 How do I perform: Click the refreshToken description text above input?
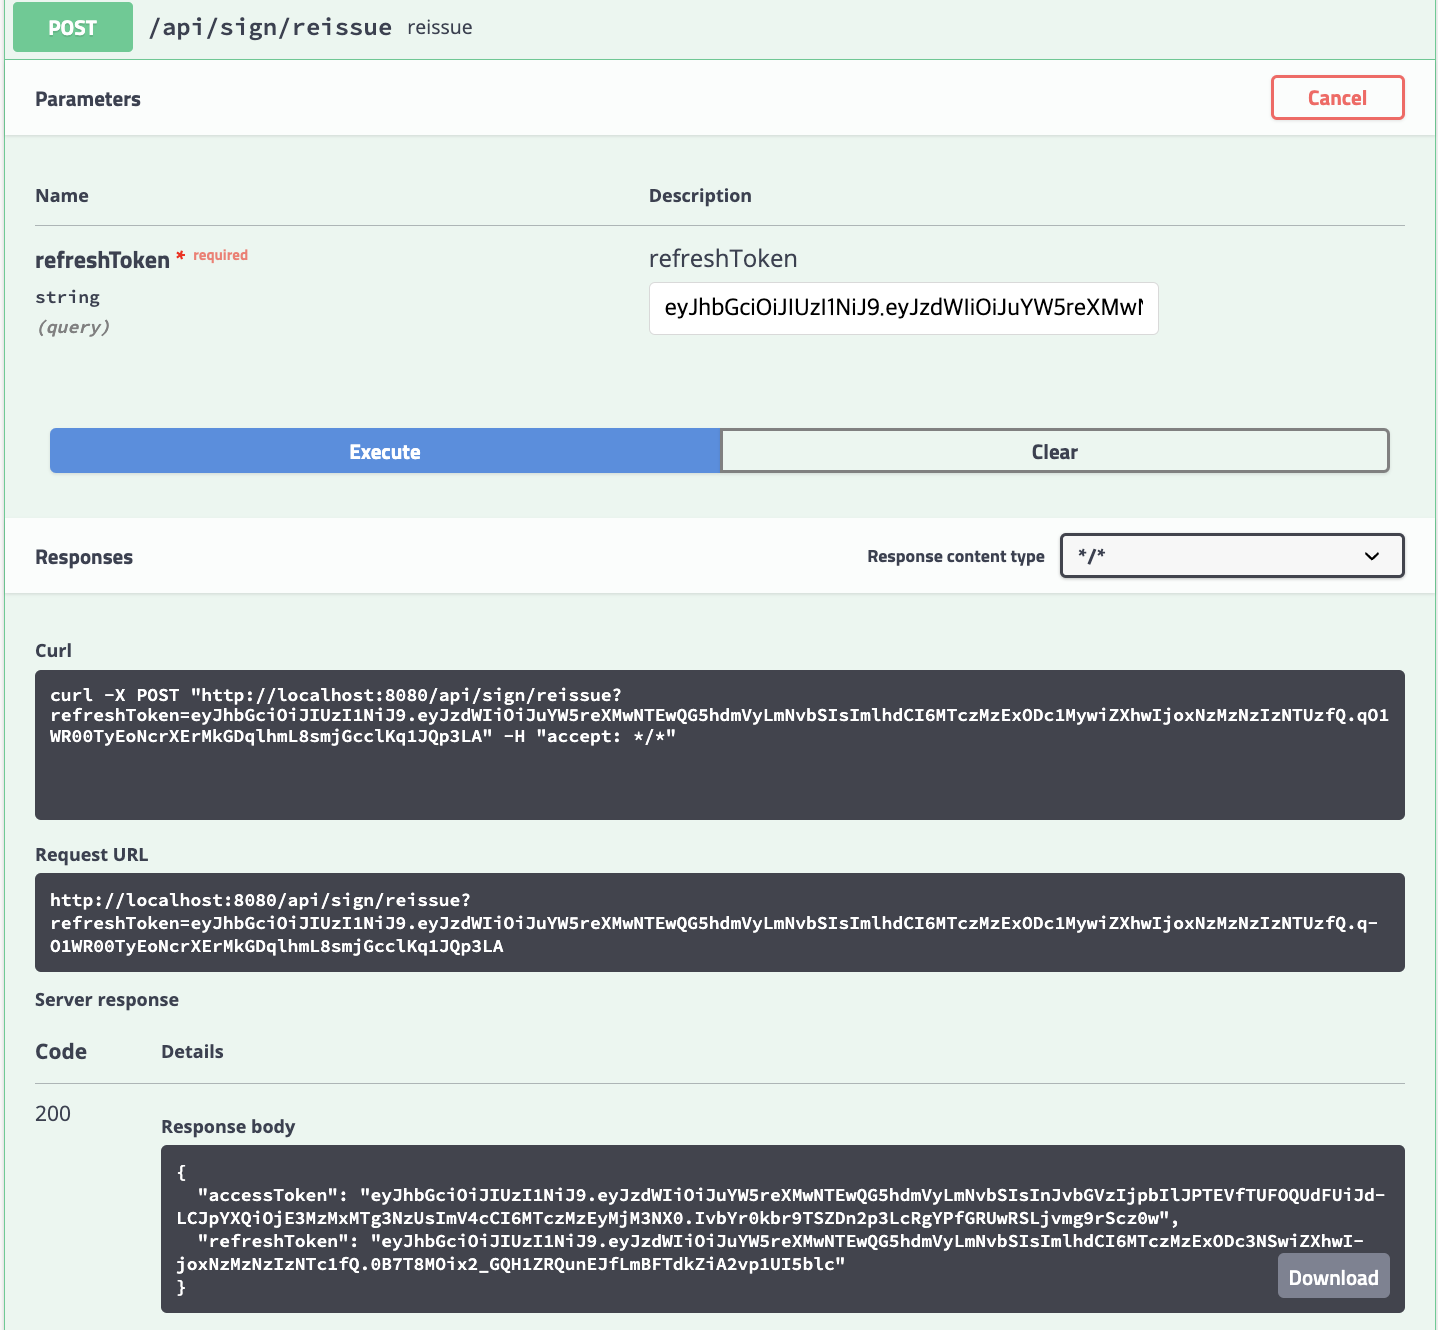(723, 259)
